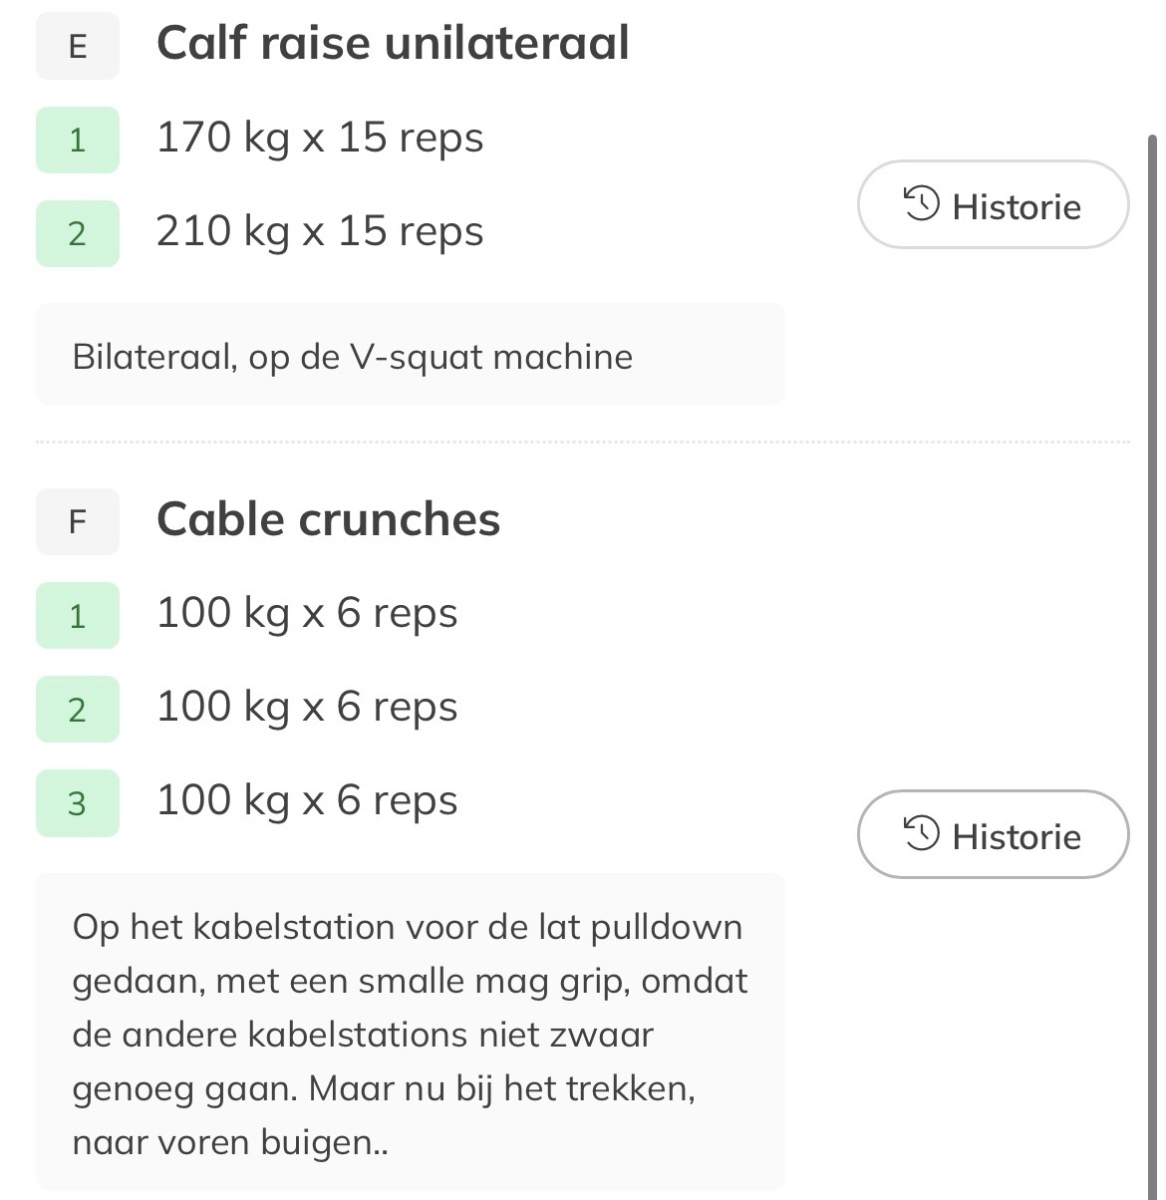
Task: Select the 210 kg x 15 reps set
Action: [319, 231]
